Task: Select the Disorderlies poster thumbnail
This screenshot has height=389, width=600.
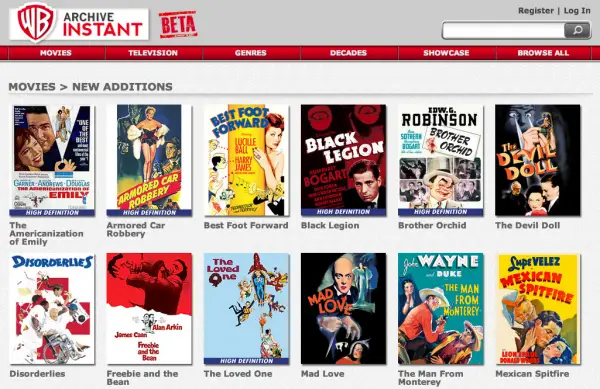Action: [52, 308]
